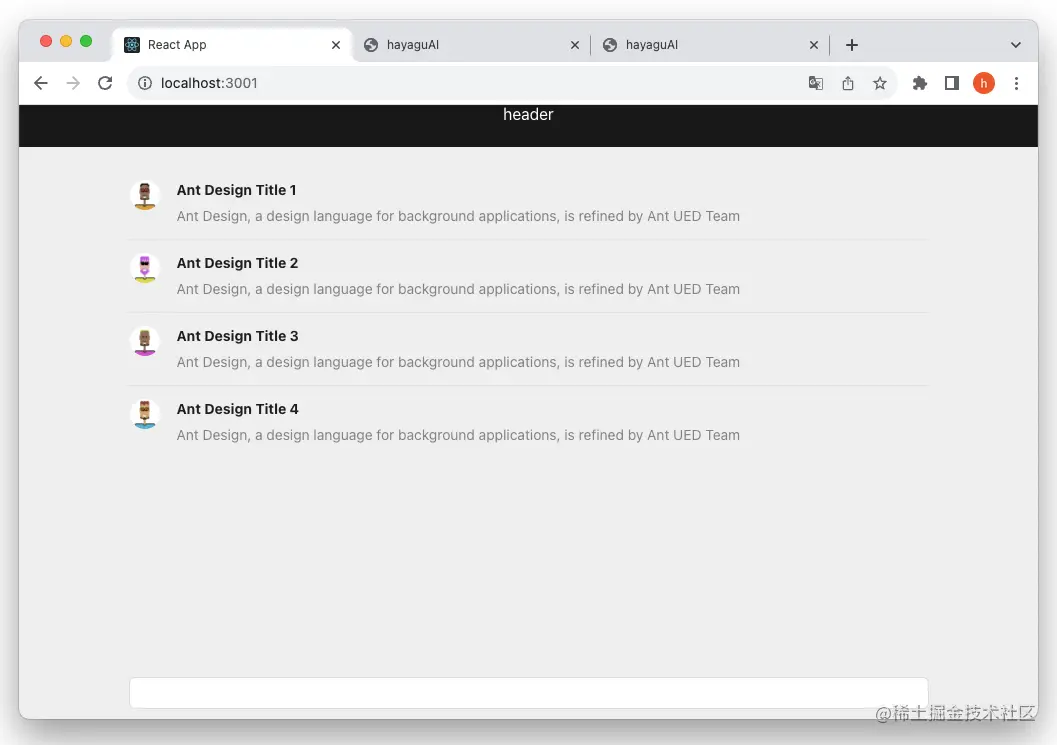Close the React App tab

coord(336,44)
